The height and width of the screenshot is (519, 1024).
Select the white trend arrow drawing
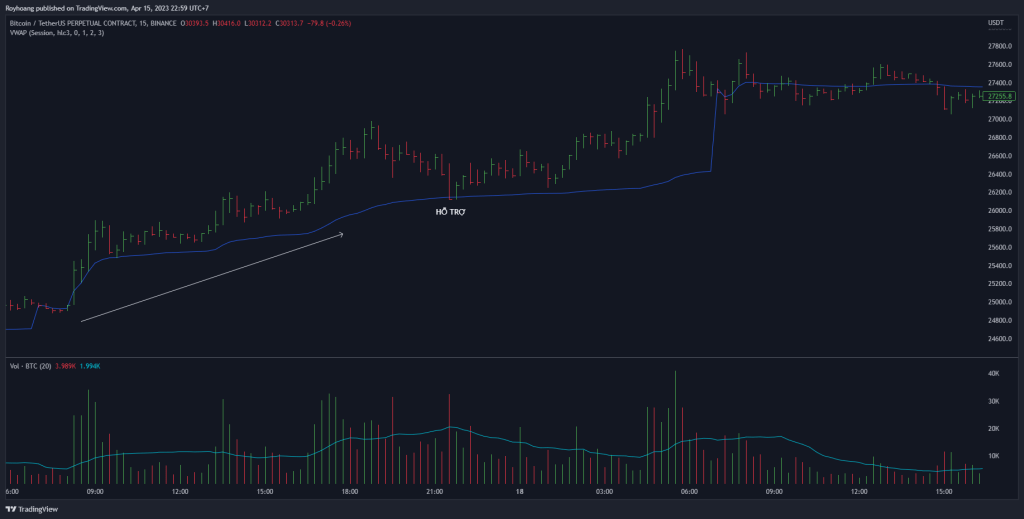click(x=212, y=277)
